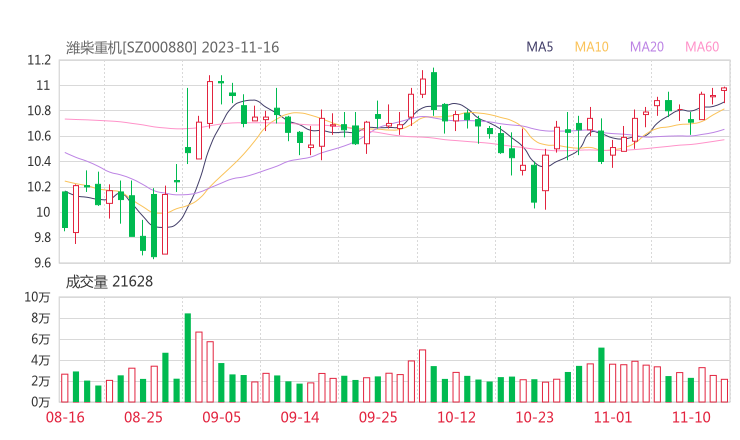740x440 pixels.
Task: Pick the 09-14 date on the timeline
Action: click(x=299, y=417)
